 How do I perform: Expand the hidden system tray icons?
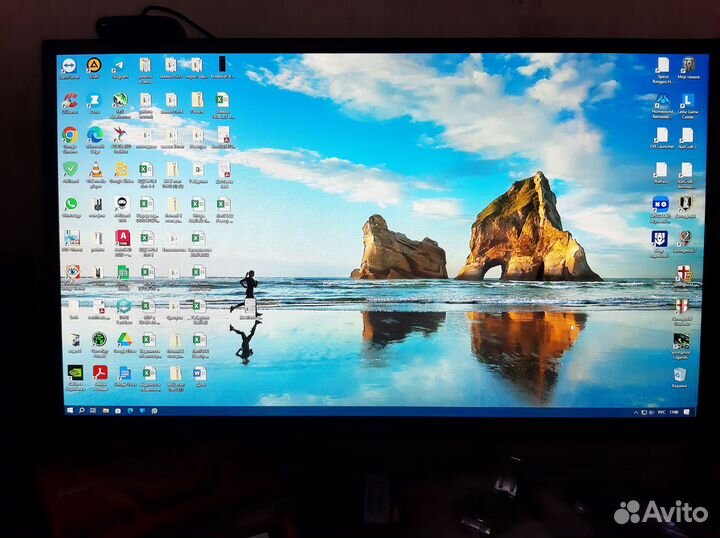pyautogui.click(x=636, y=411)
